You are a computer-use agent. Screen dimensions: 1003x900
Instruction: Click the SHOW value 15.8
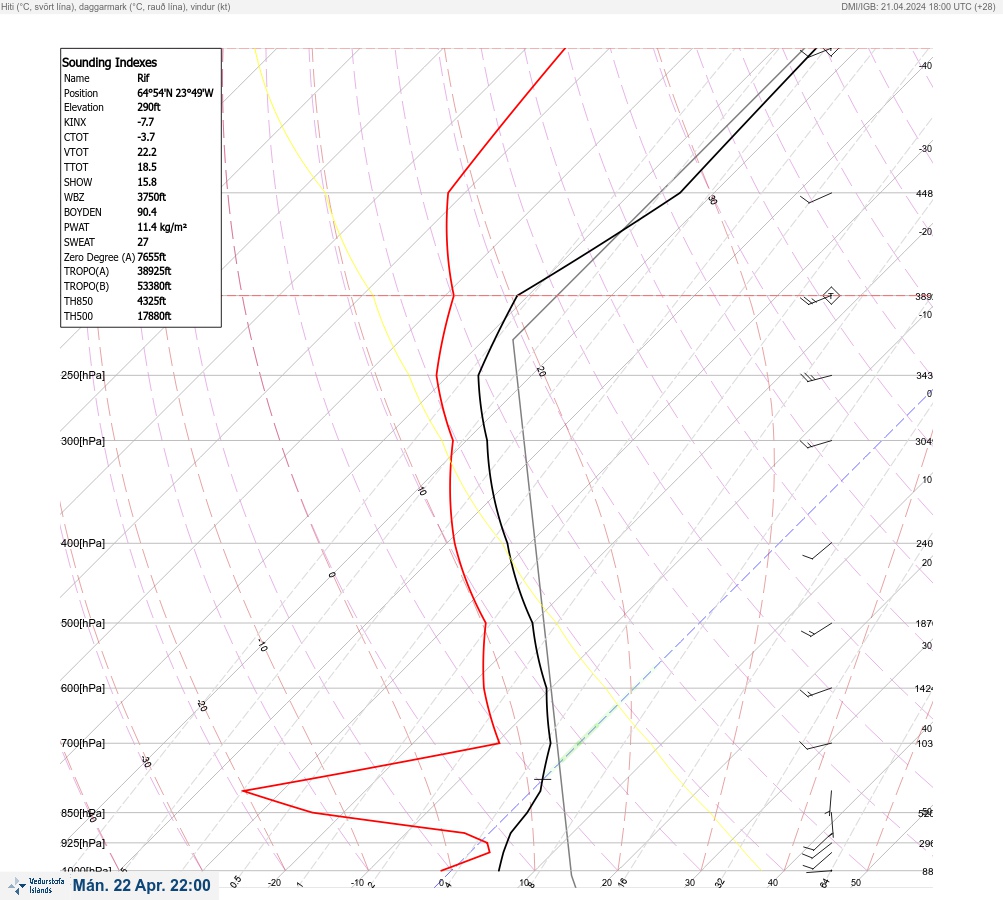[146, 182]
